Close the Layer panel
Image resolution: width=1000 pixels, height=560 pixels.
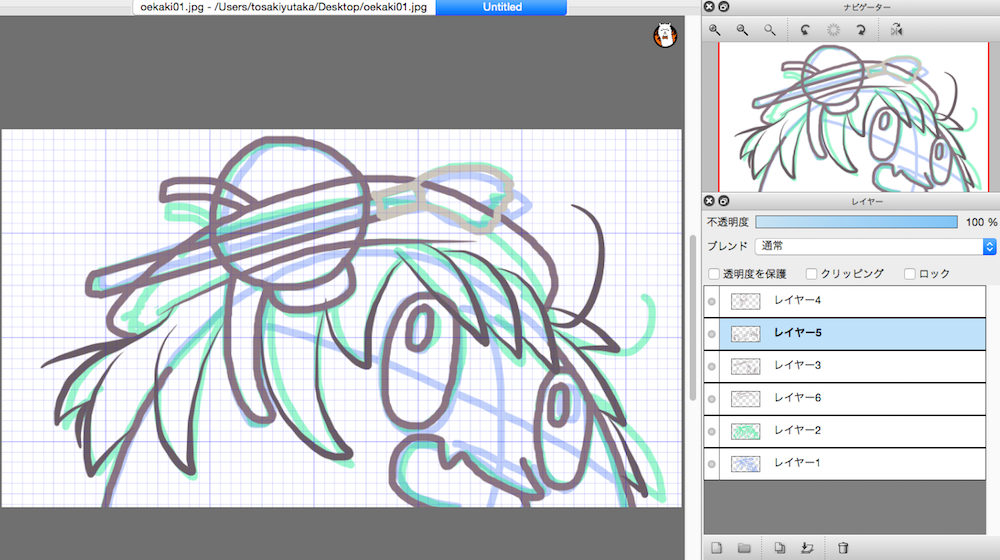[x=709, y=201]
